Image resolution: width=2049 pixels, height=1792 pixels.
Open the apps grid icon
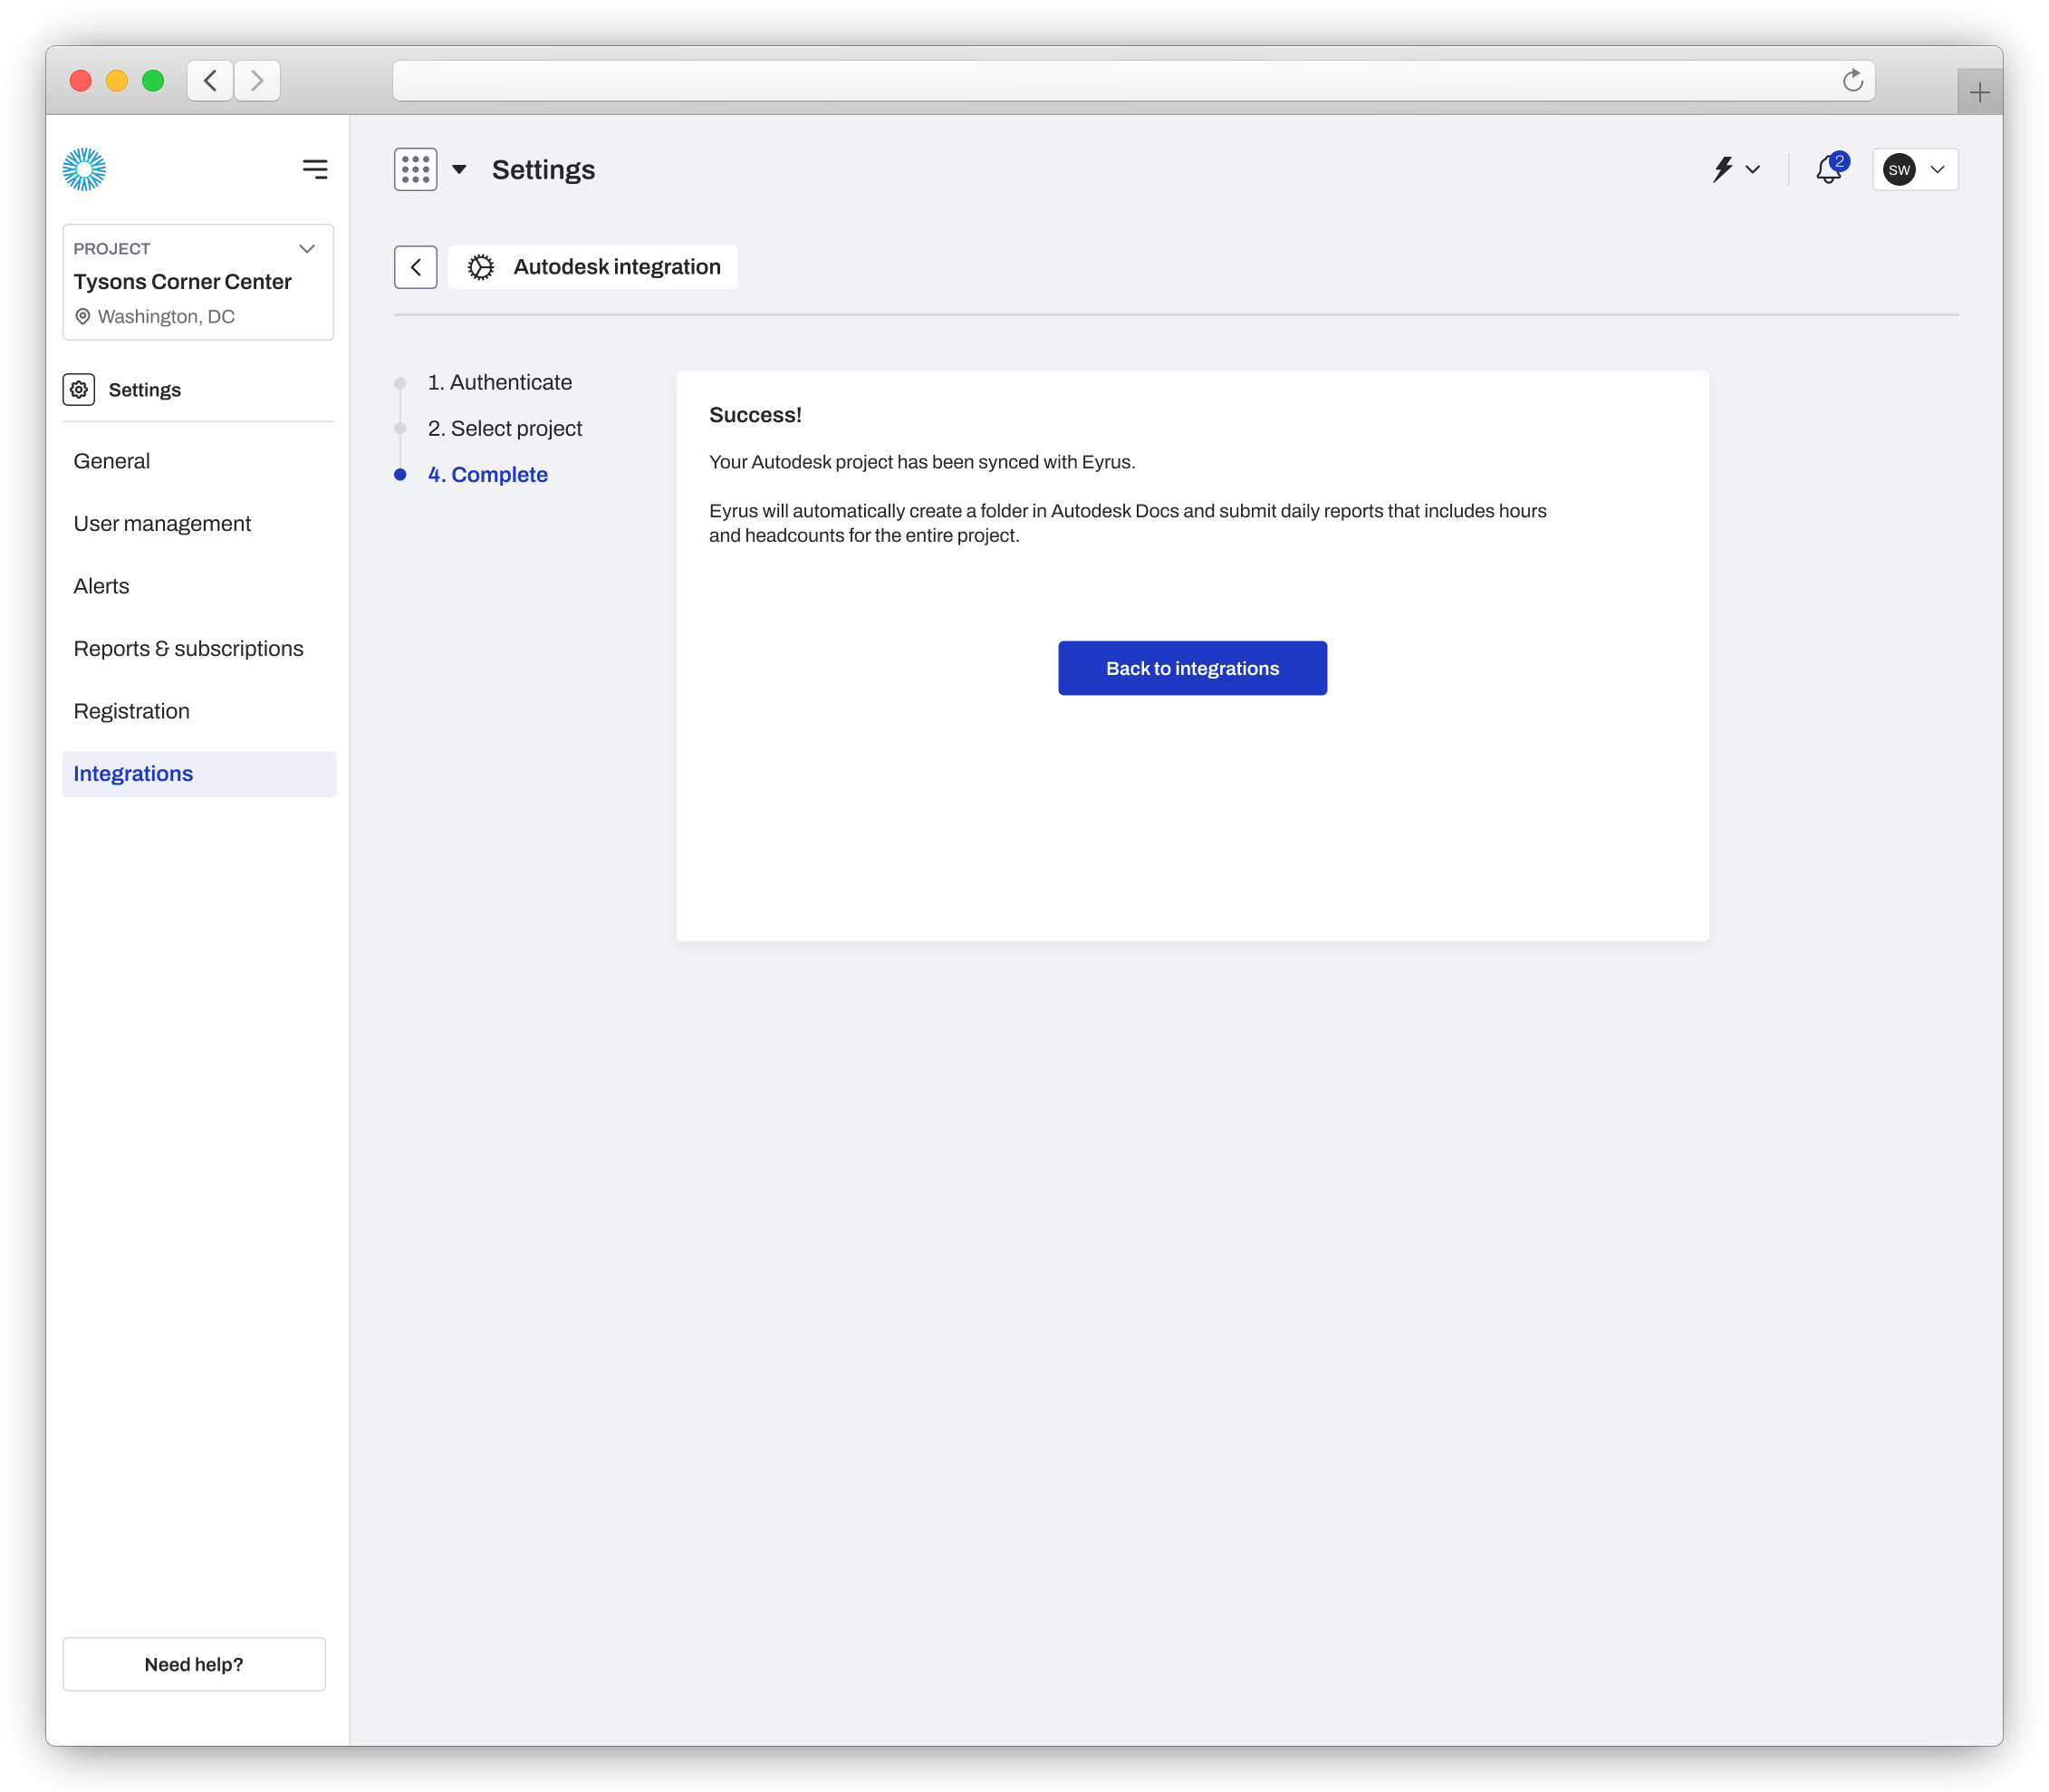[x=415, y=169]
